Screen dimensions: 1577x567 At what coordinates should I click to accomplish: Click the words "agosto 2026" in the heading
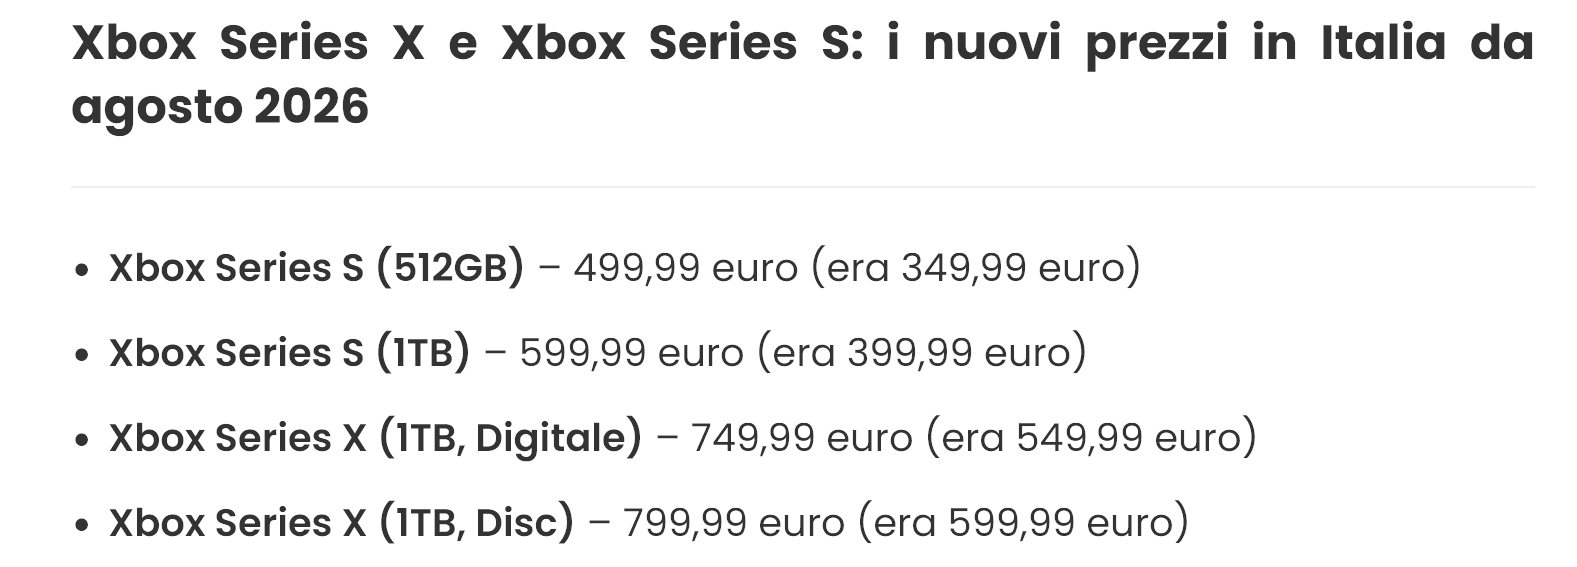click(x=220, y=108)
